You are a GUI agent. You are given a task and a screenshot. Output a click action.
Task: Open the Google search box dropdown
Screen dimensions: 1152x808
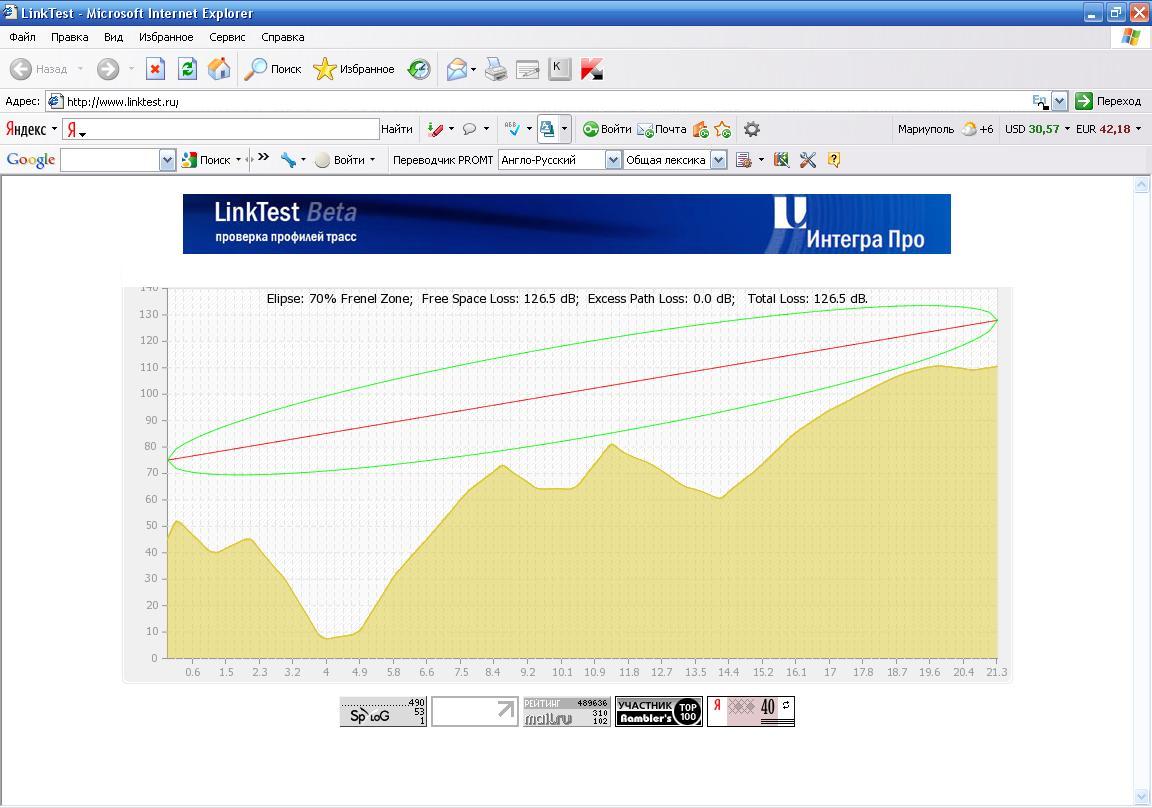pyautogui.click(x=167, y=160)
